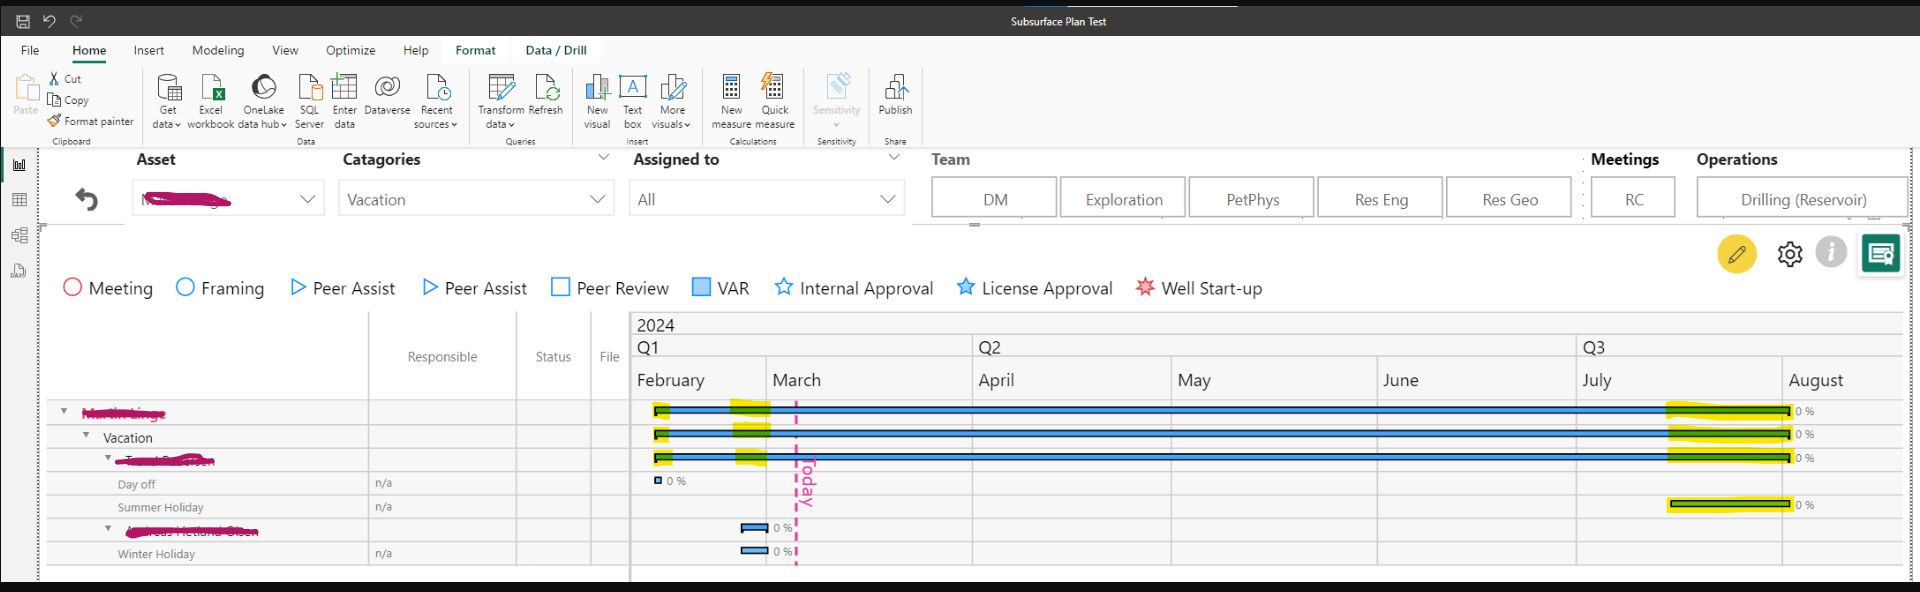Click Copy in the Clipboard group
The width and height of the screenshot is (1920, 592).
[68, 100]
